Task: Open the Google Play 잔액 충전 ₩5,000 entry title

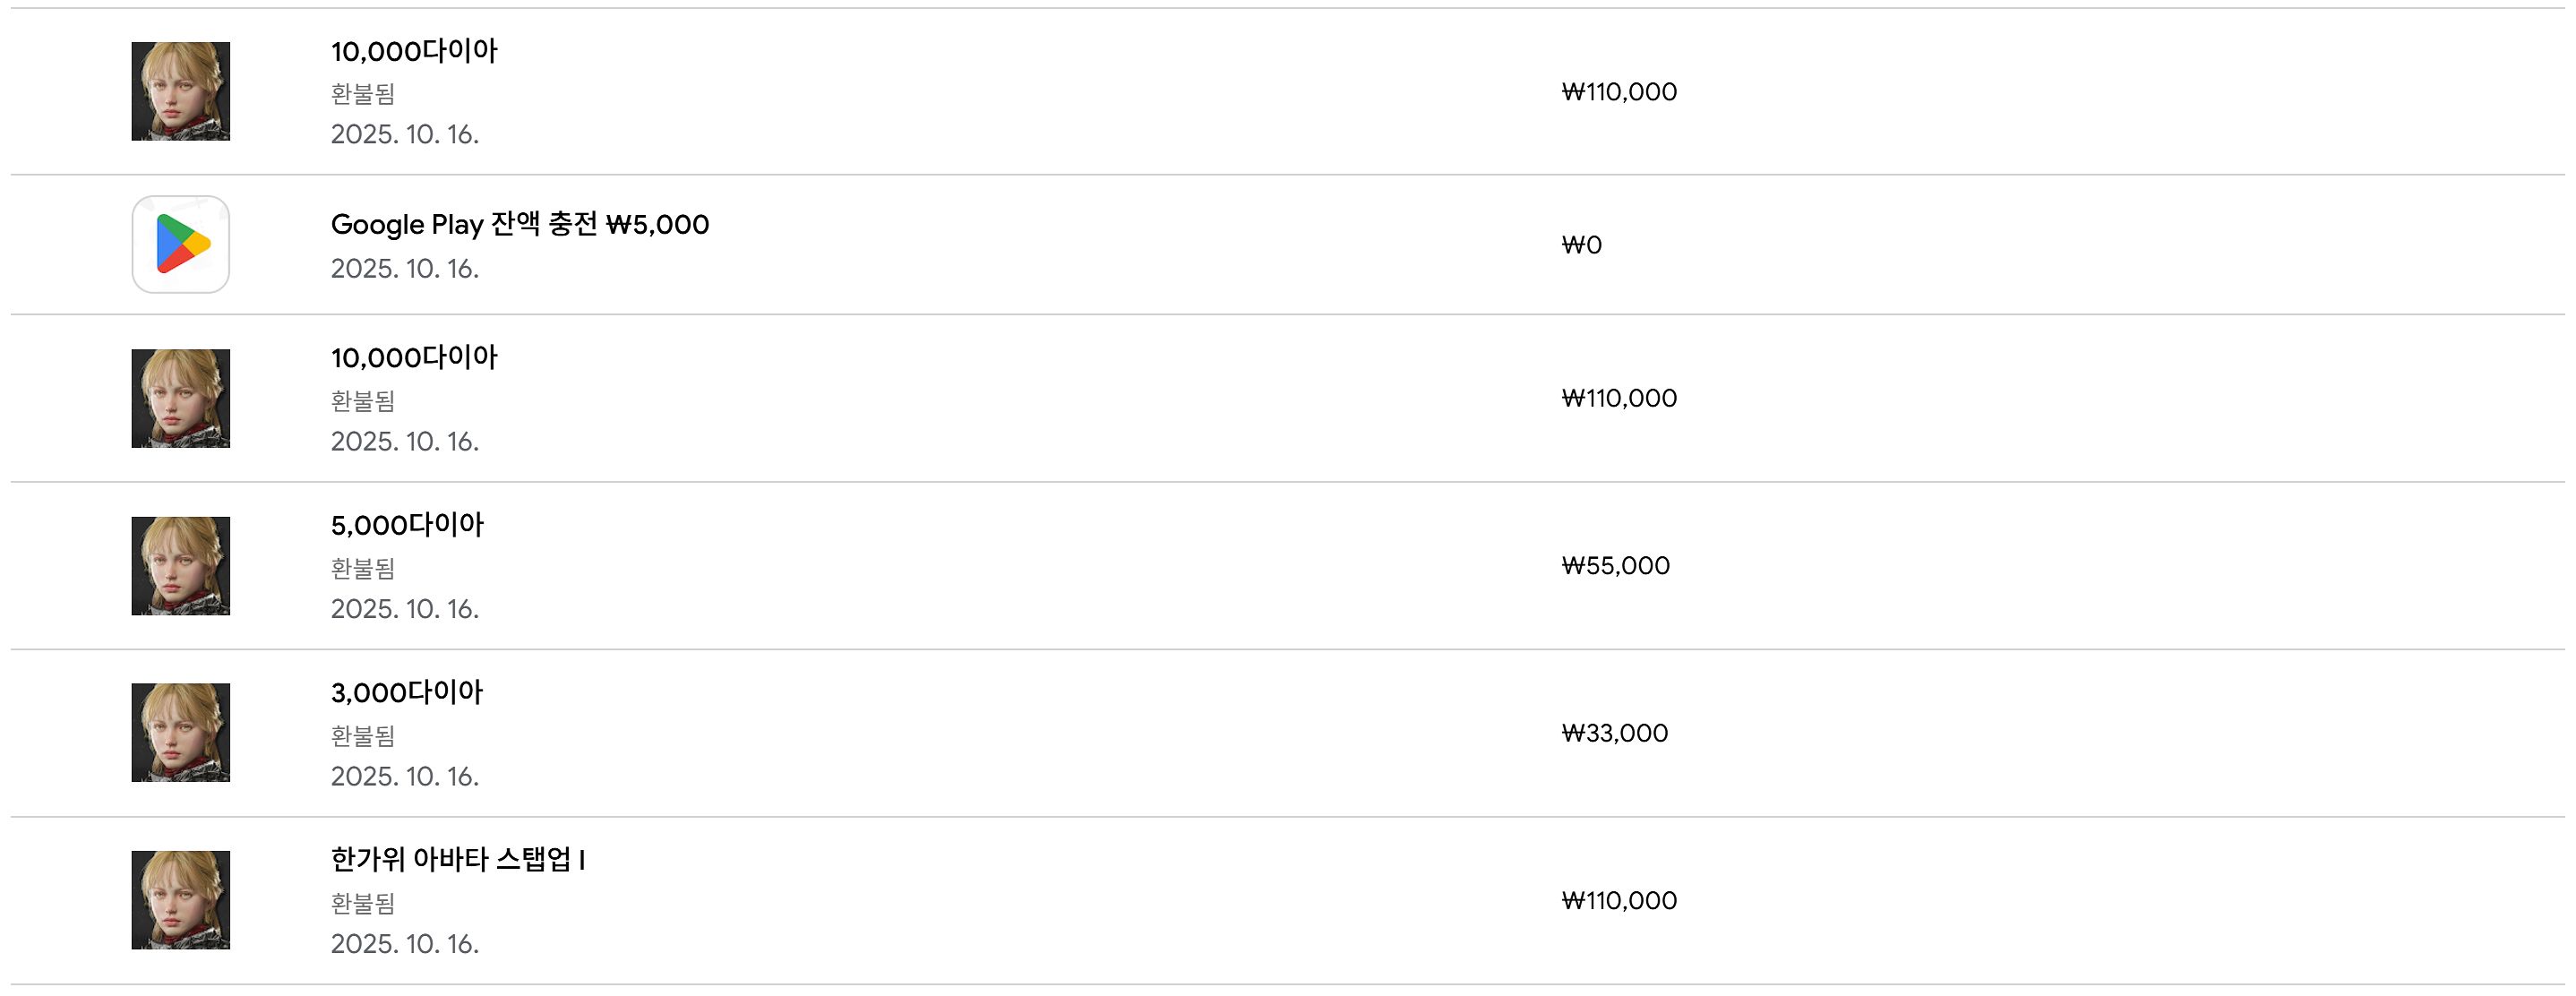Action: [x=520, y=224]
